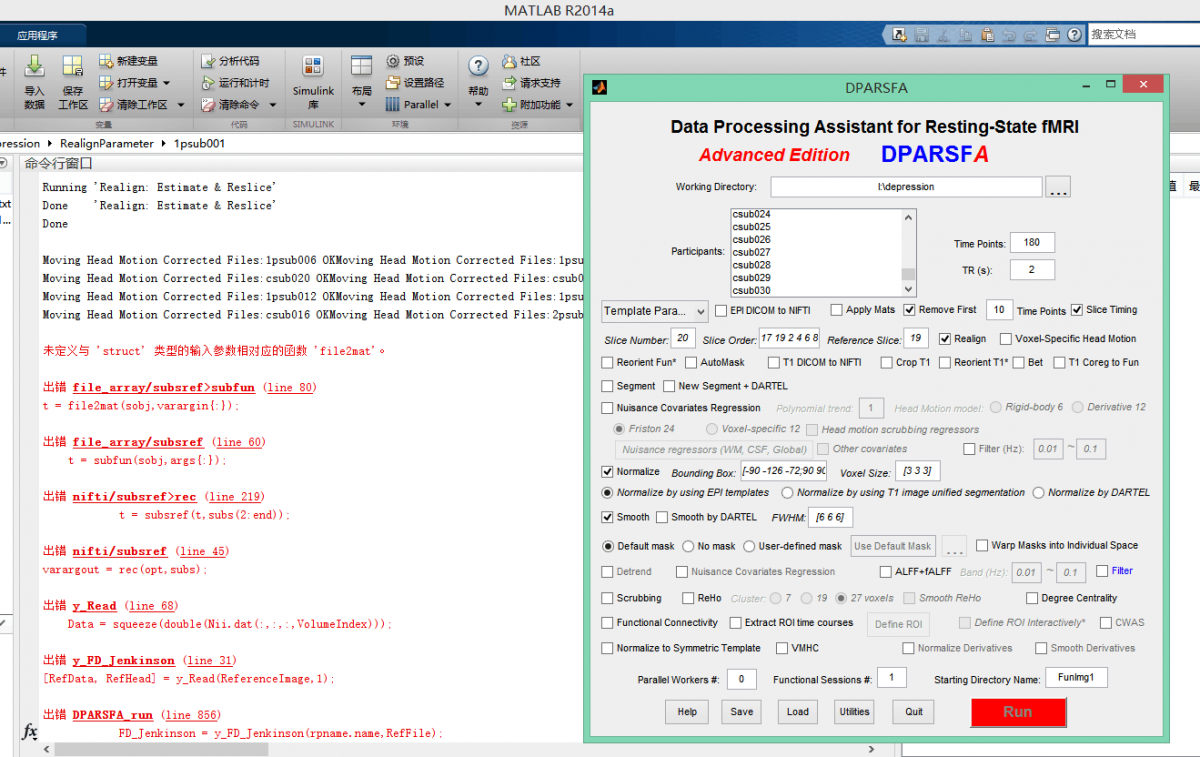Uncheck the Remove First checkbox
1200x757 pixels.
click(x=909, y=310)
